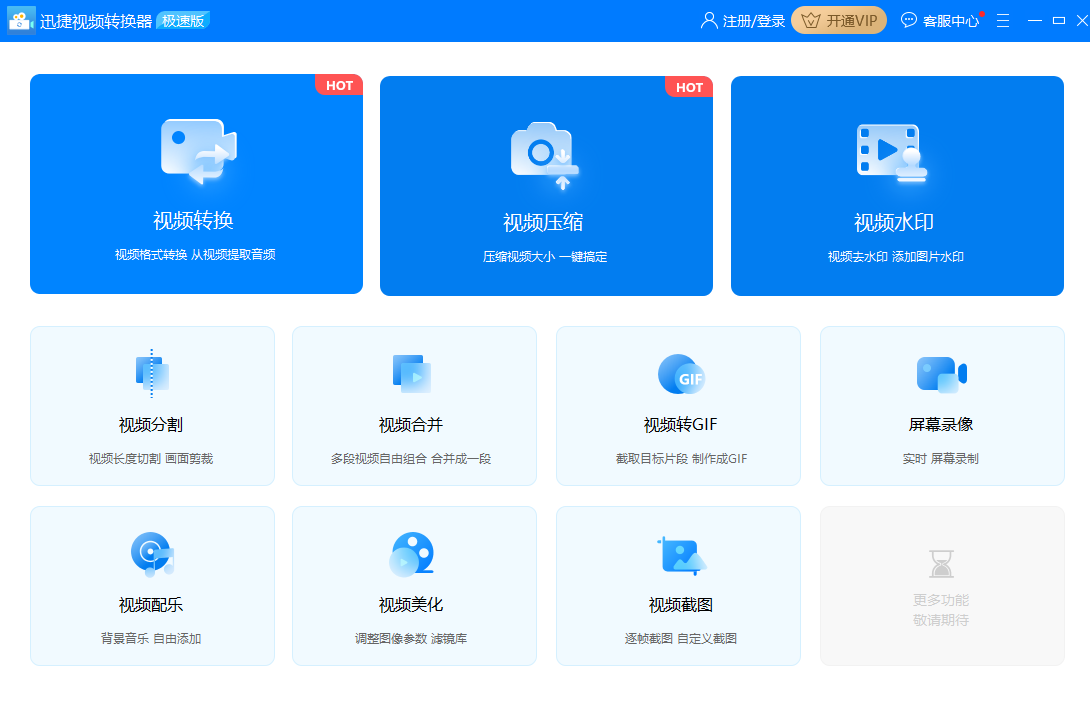The height and width of the screenshot is (706, 1090).
Task: Click the 开通VIP upgrade button
Action: [839, 20]
